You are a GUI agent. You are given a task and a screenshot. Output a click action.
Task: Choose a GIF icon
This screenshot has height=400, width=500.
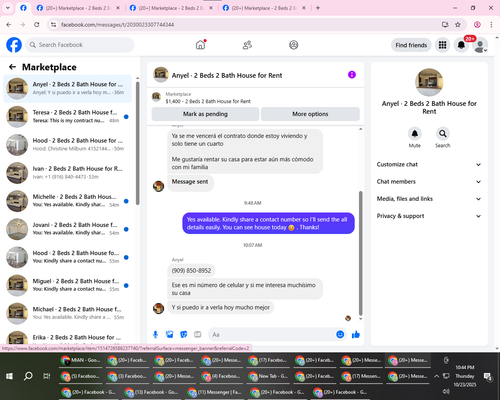[198, 334]
